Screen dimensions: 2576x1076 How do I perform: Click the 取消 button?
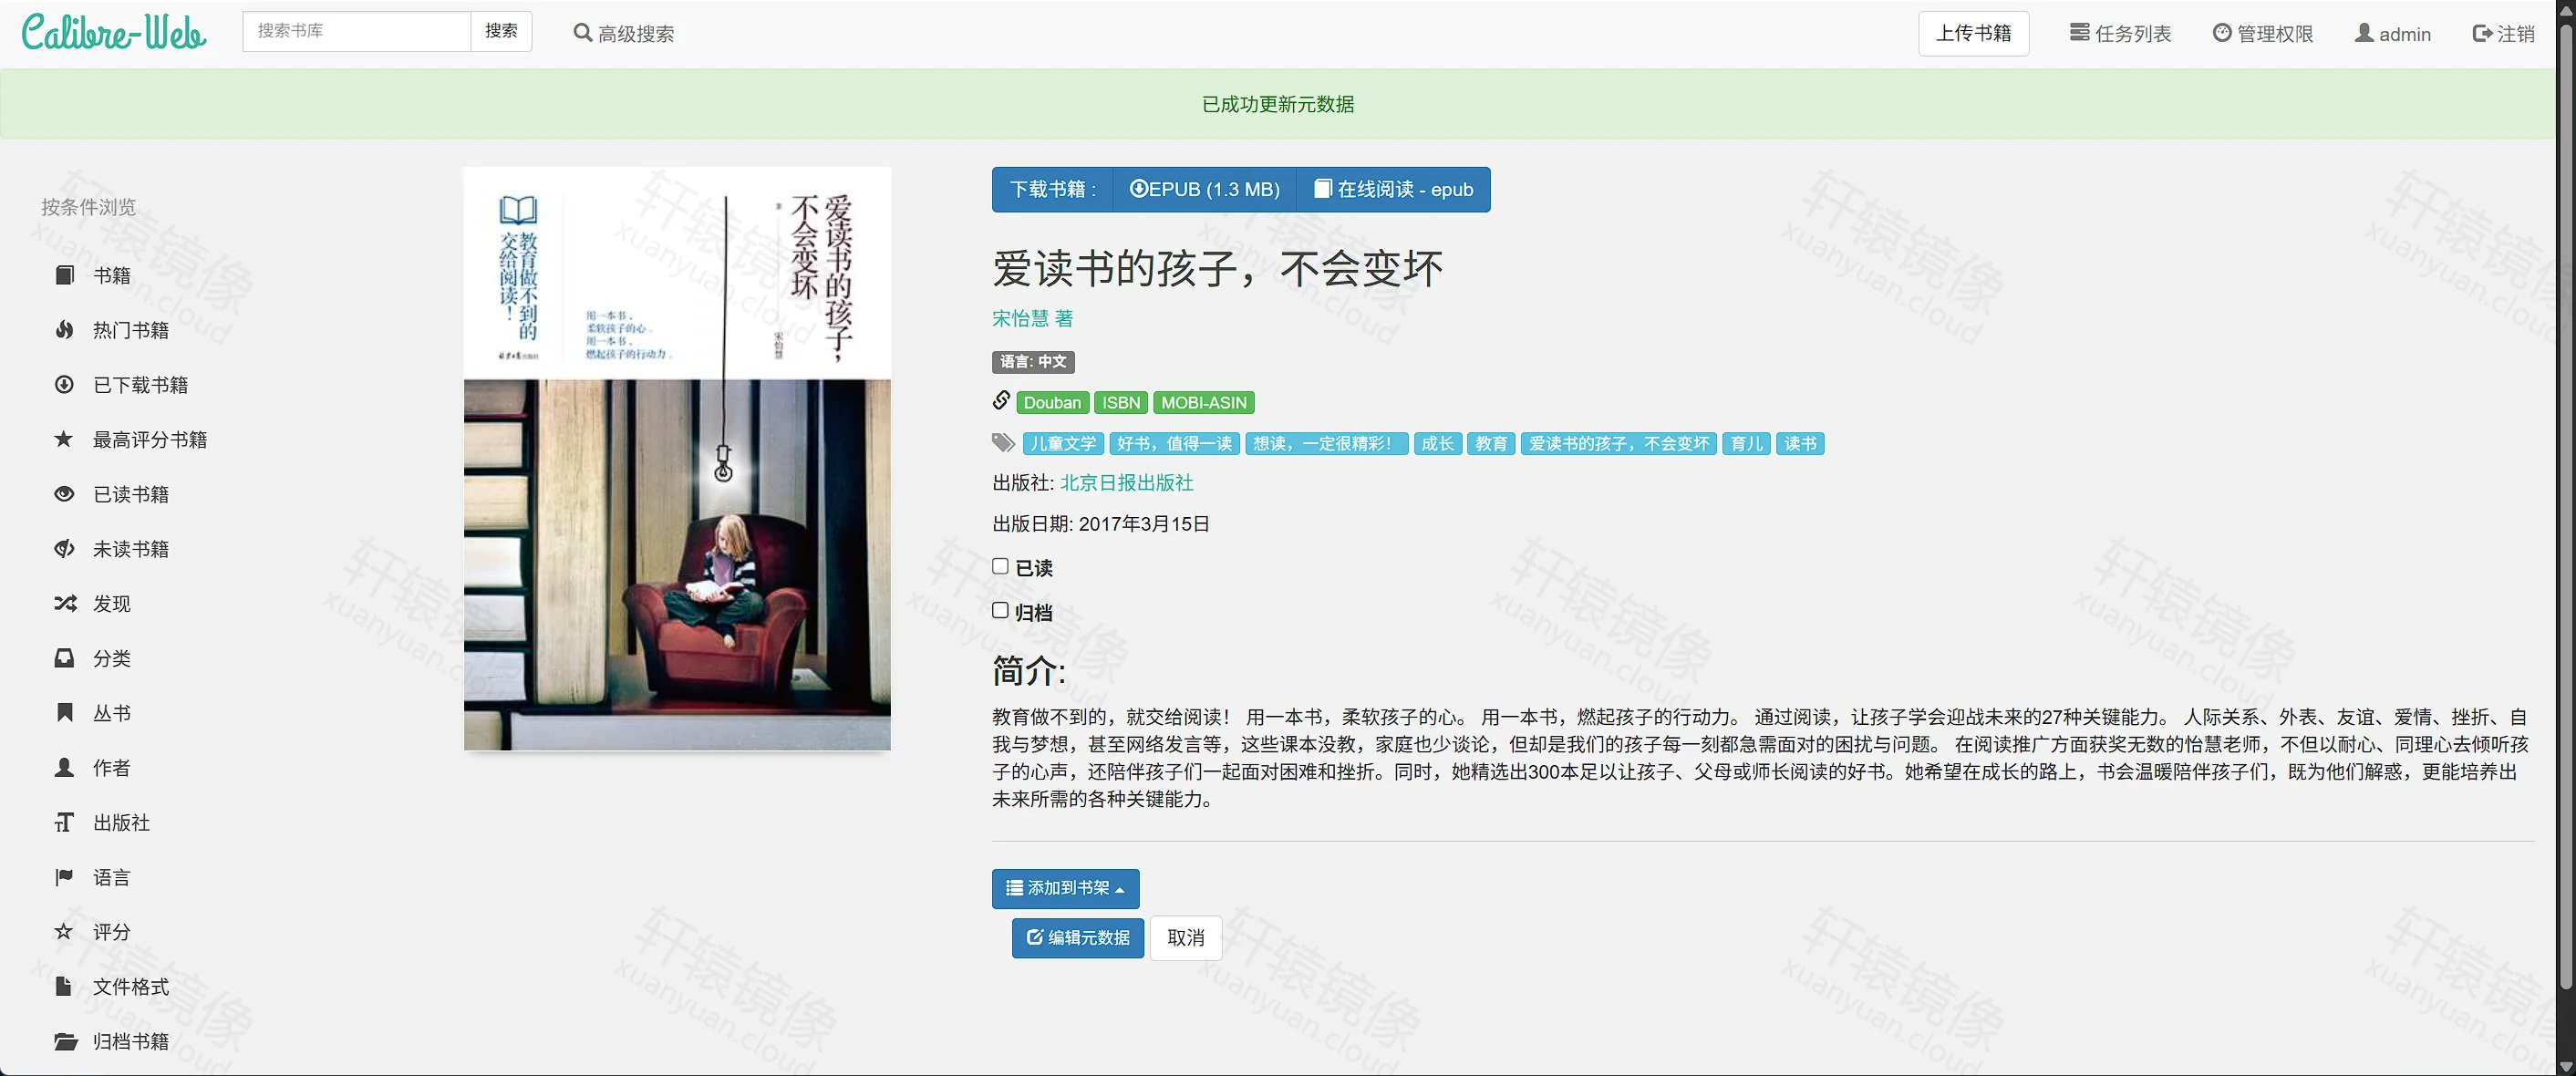pyautogui.click(x=1185, y=937)
